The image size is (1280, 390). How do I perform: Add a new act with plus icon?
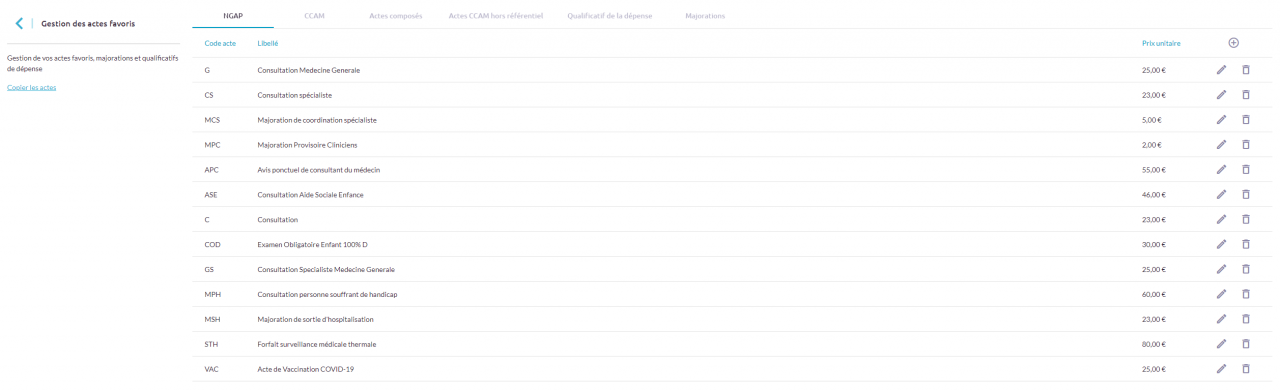[1233, 43]
